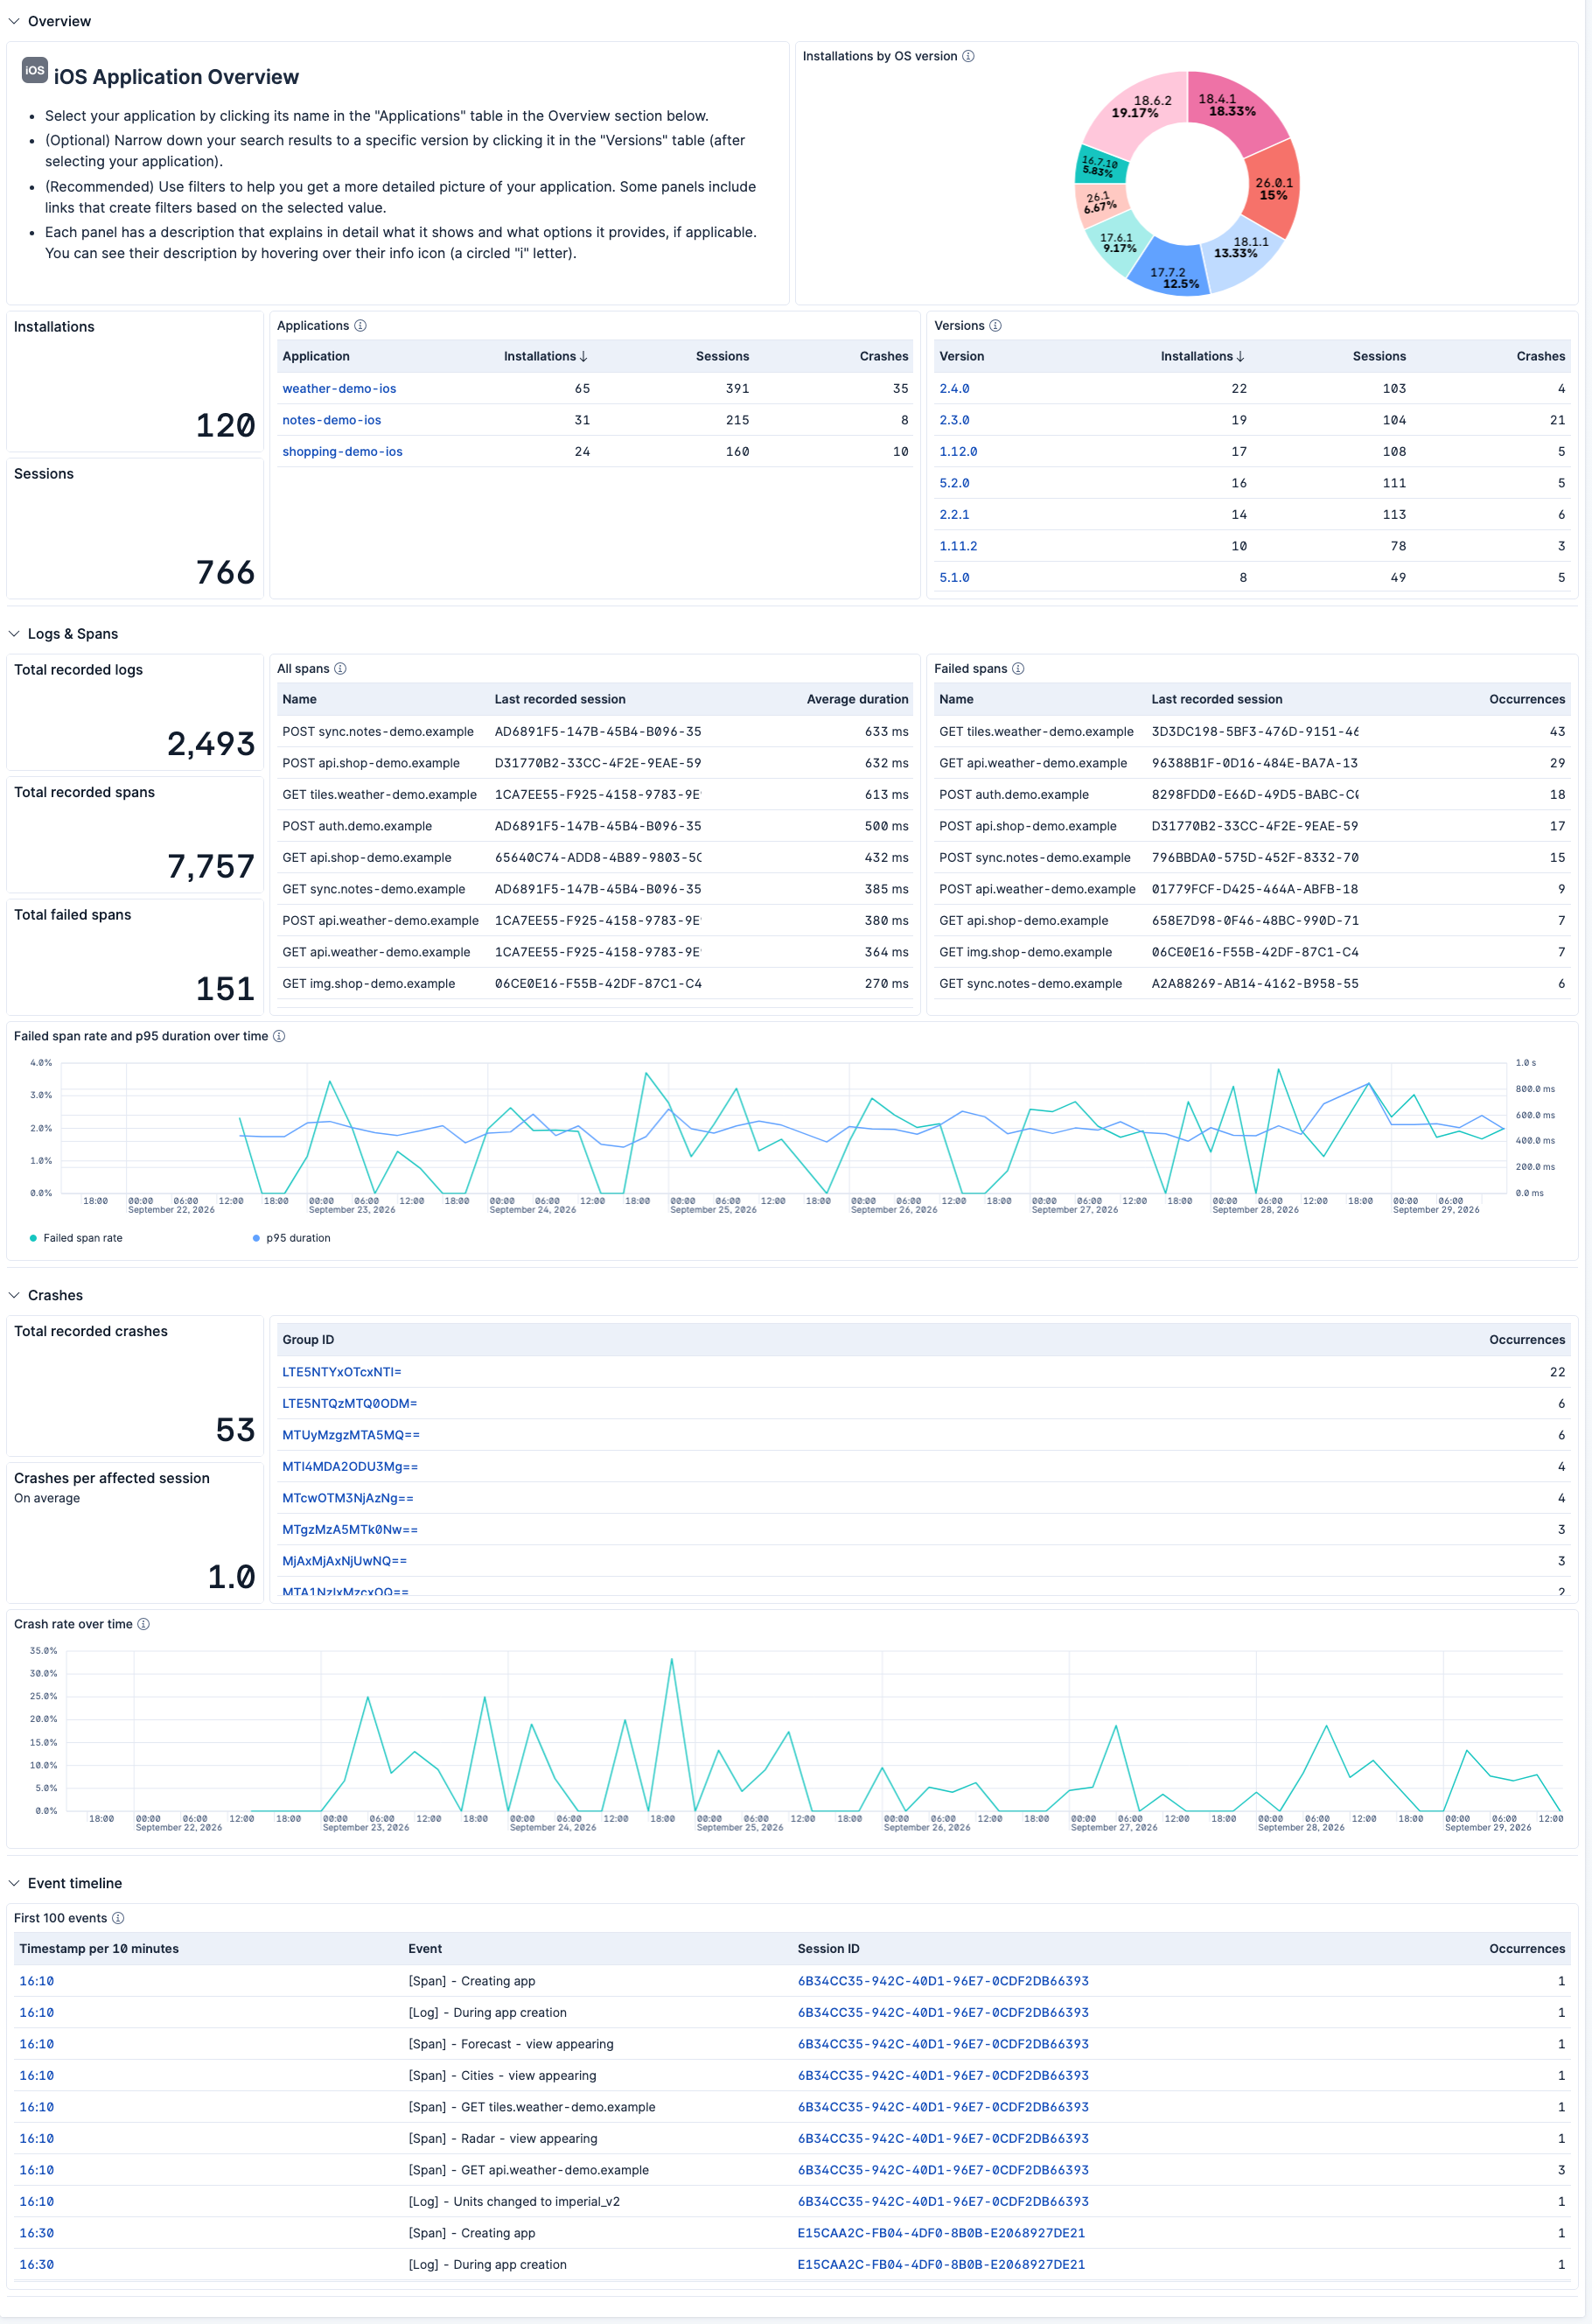The height and width of the screenshot is (2324, 1592).
Task: Click Installations metric value 120
Action: click(225, 426)
